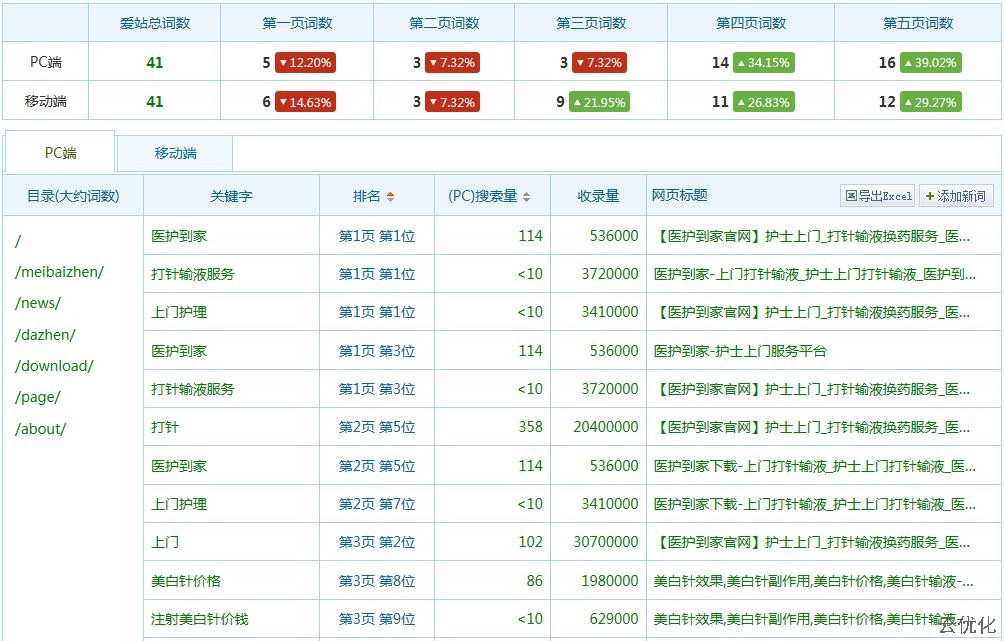The width and height of the screenshot is (1005, 641).
Task: Choose the /download/ directory
Action: [54, 366]
